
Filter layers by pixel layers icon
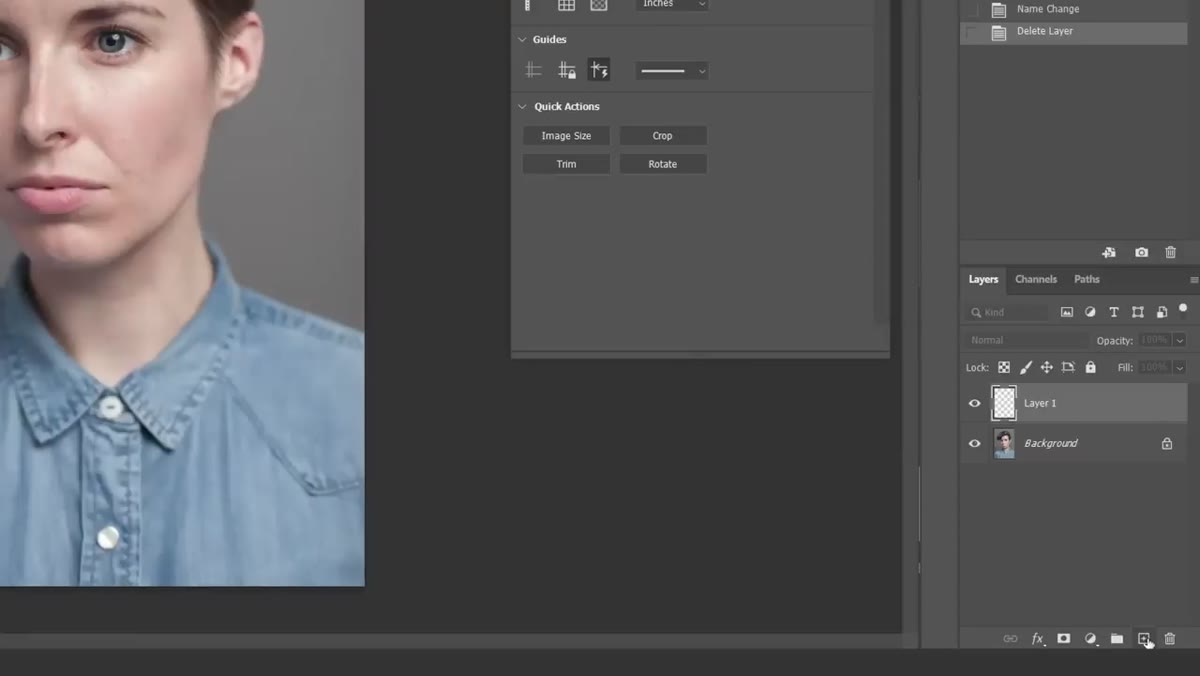(x=1067, y=313)
